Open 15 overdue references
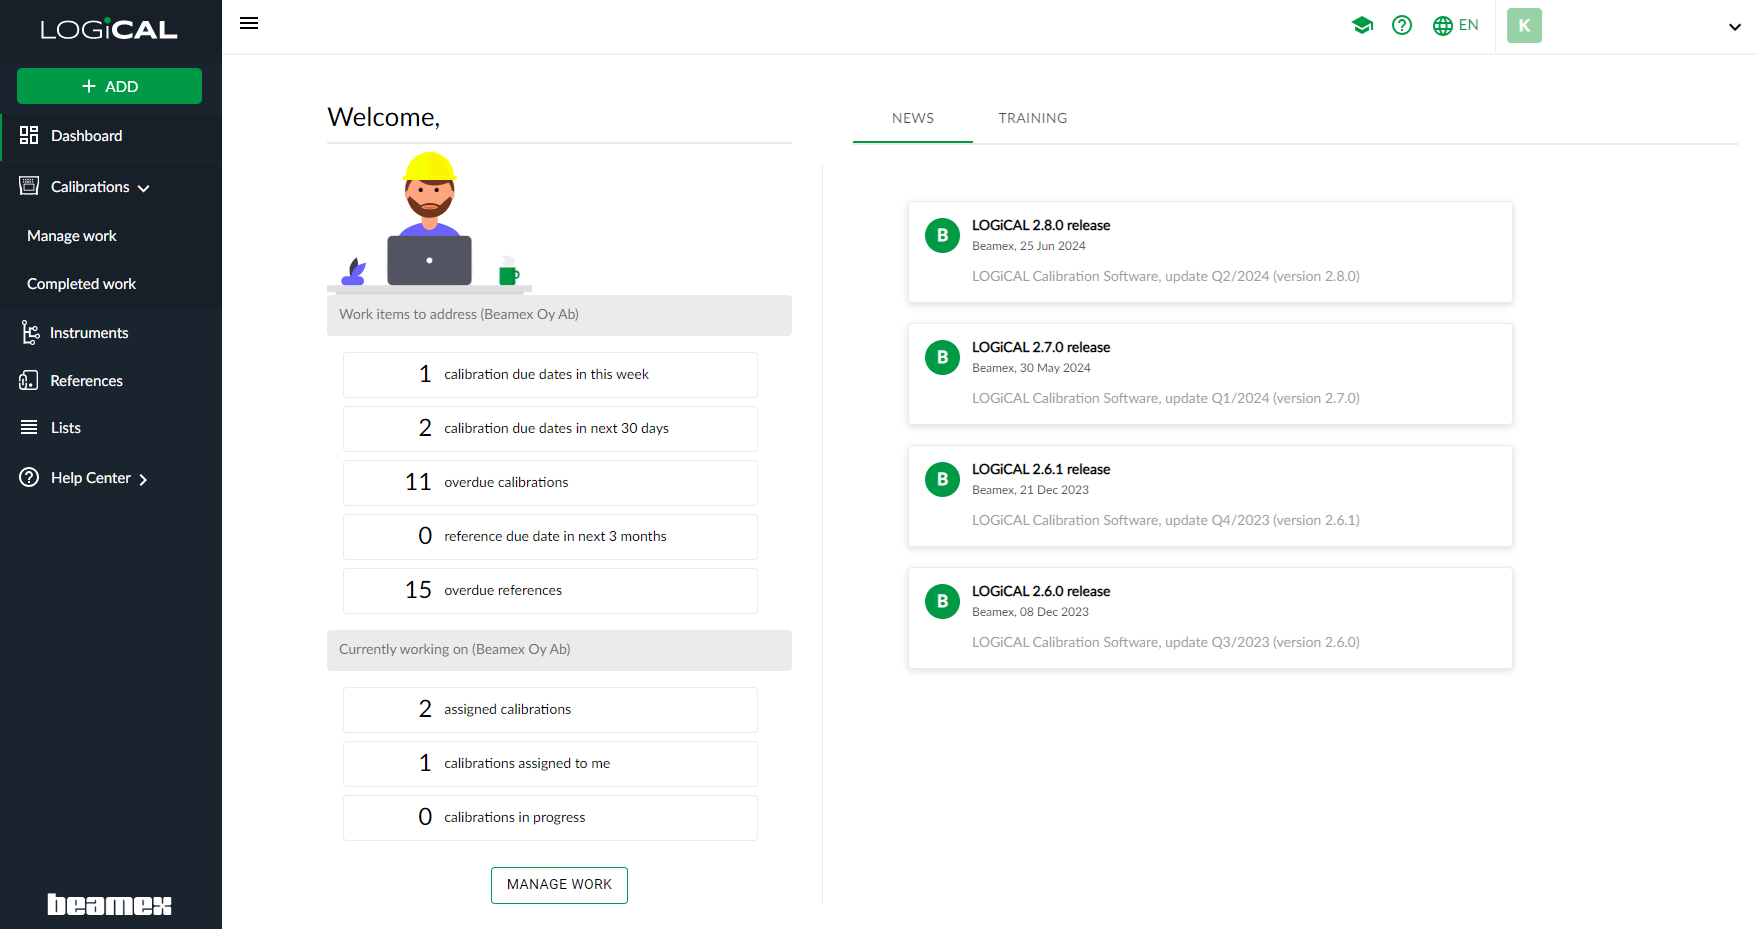The width and height of the screenshot is (1755, 929). pyautogui.click(x=550, y=591)
